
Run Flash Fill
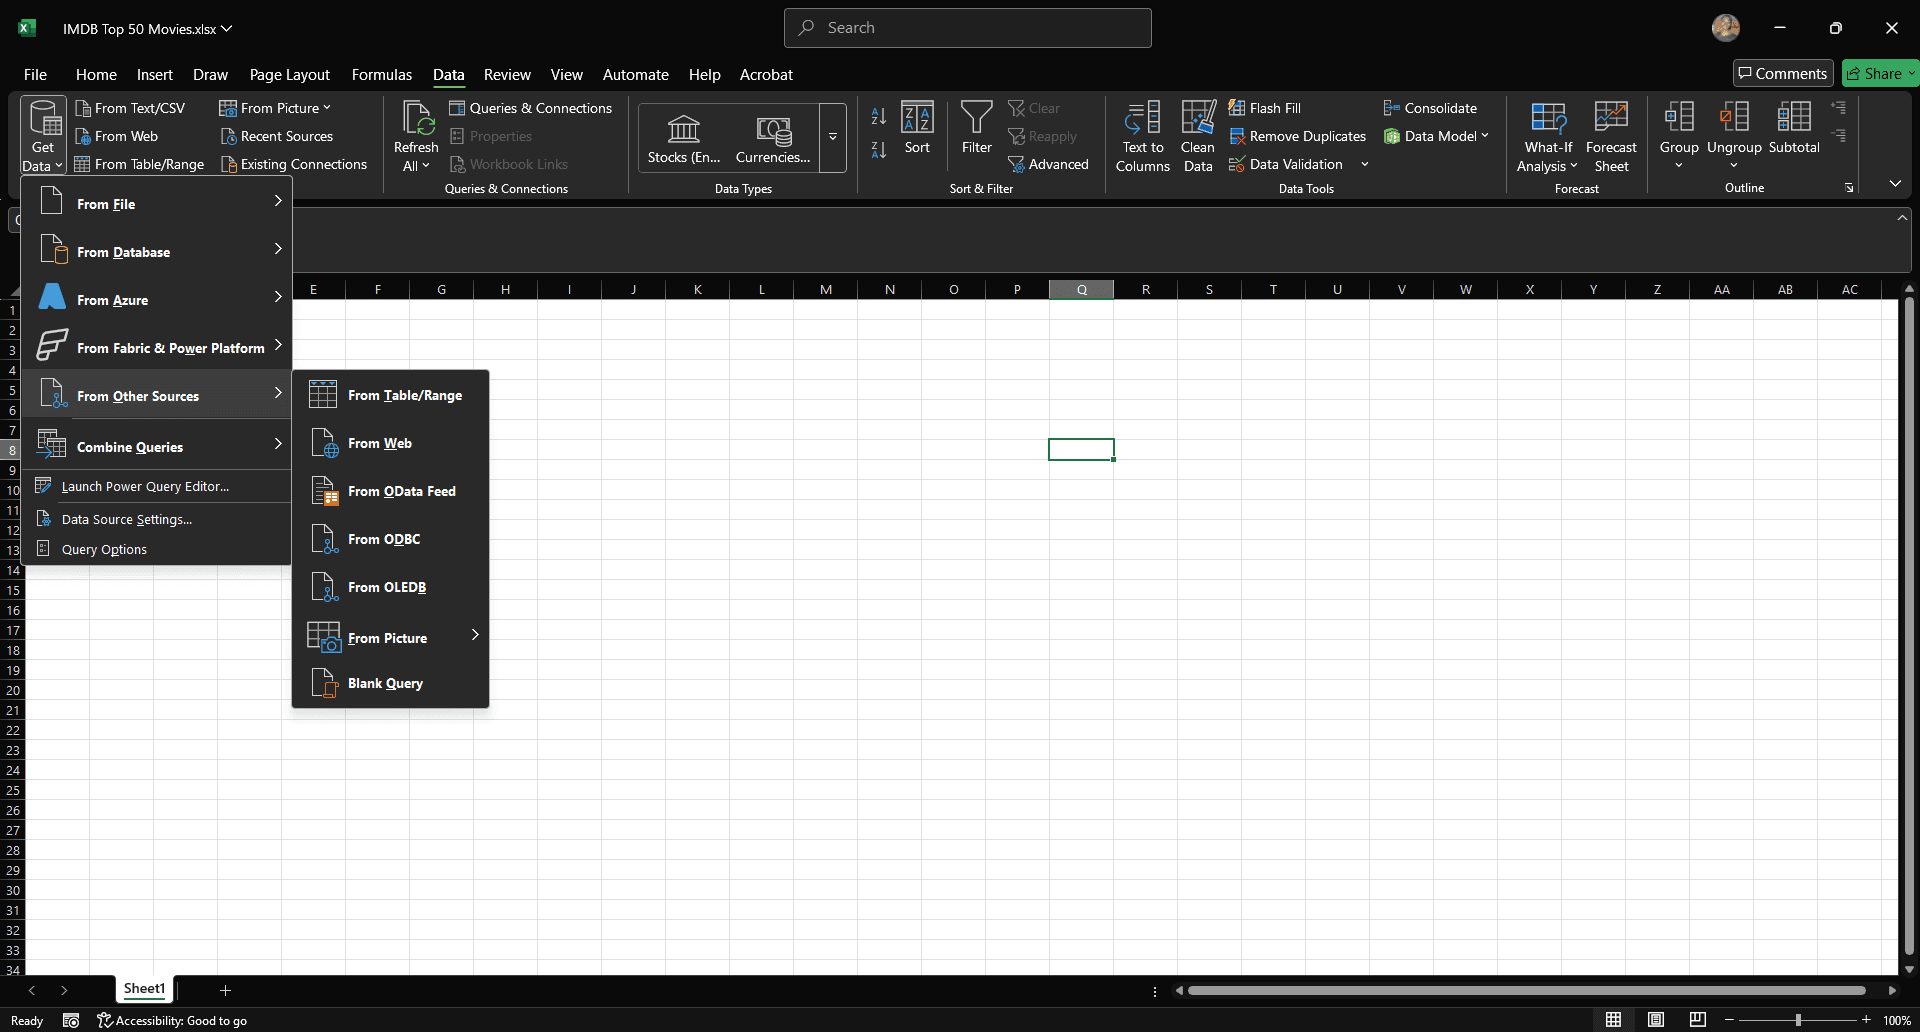click(x=1265, y=108)
